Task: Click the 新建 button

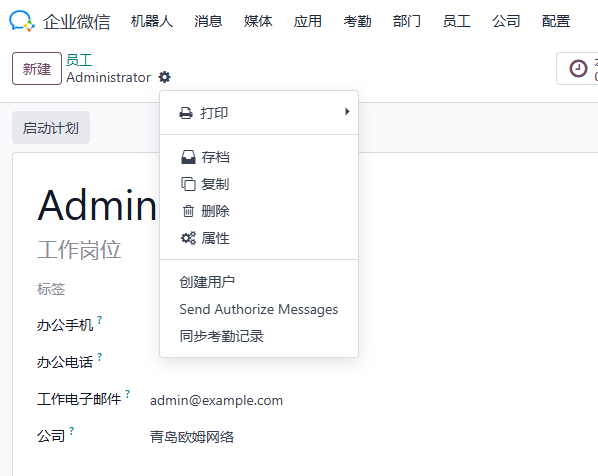Action: coord(37,69)
